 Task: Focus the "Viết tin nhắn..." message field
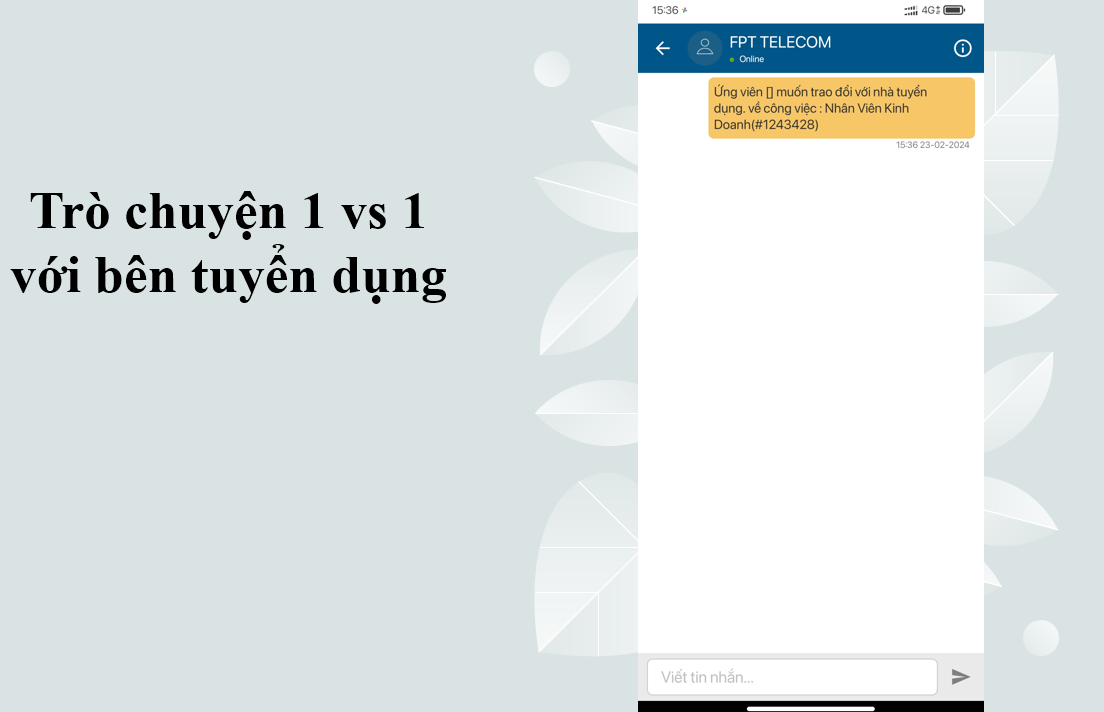tap(792, 677)
